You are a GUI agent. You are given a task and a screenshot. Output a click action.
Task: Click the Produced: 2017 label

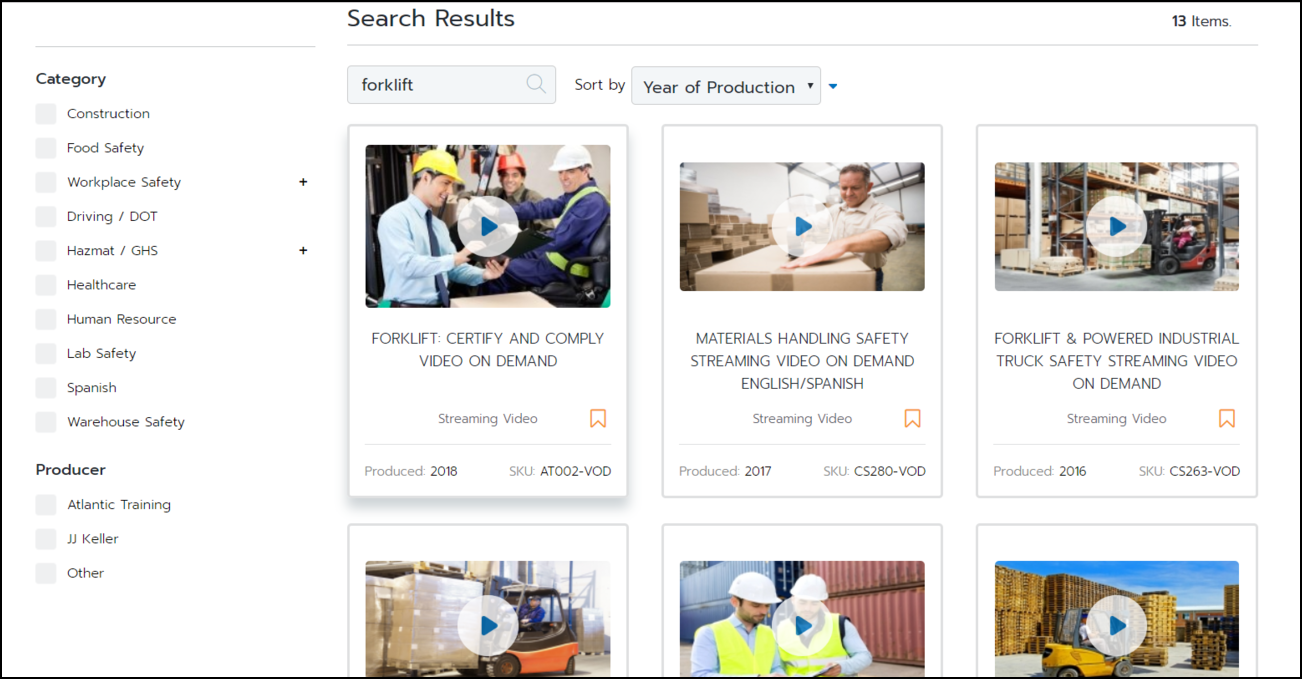click(x=725, y=471)
